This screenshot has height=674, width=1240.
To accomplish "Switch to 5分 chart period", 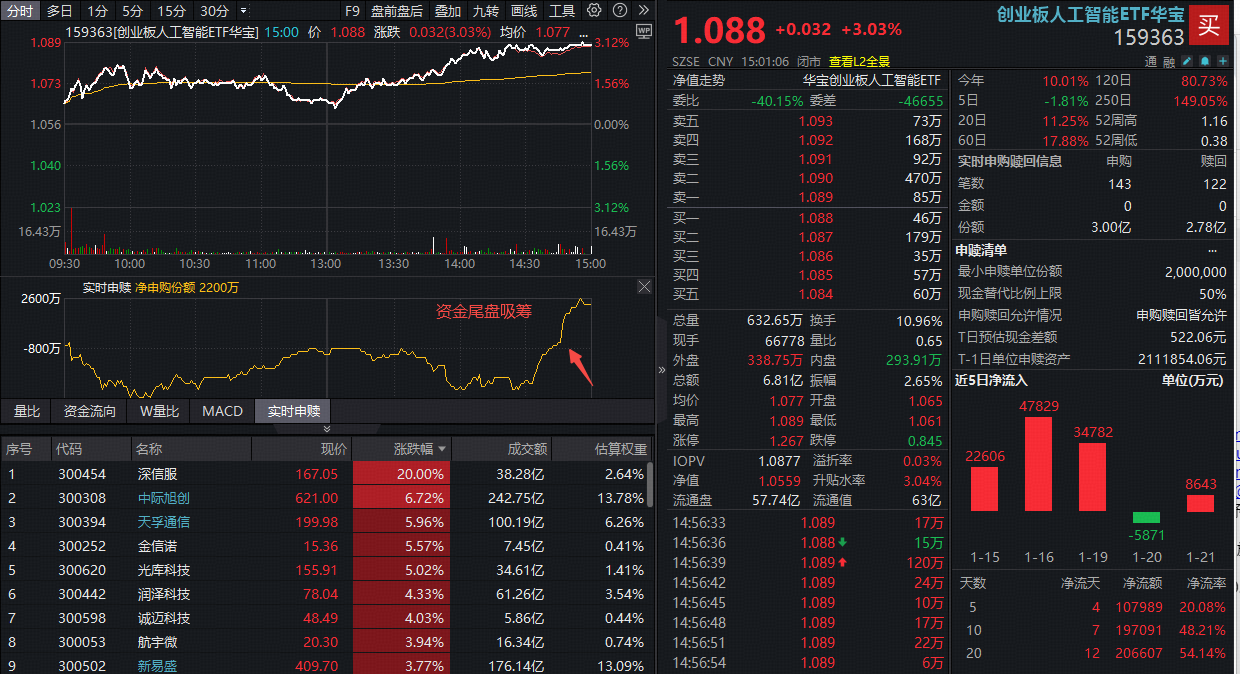I will click(x=132, y=11).
